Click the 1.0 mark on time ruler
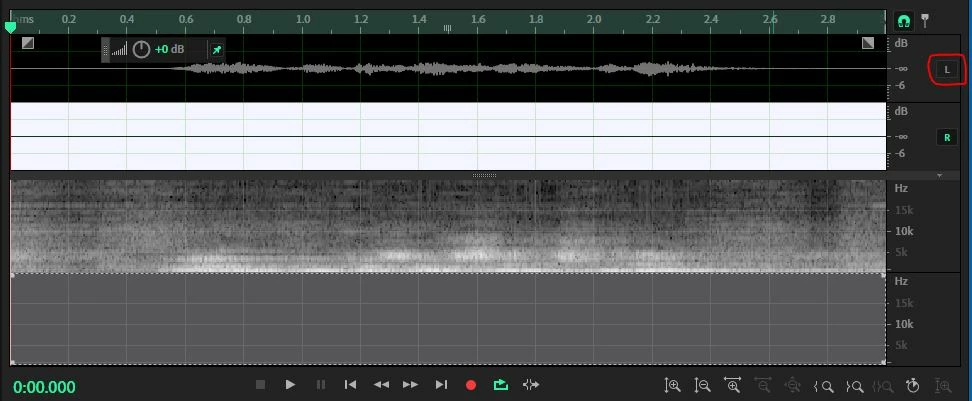Viewport: 972px width, 401px height. click(x=303, y=19)
